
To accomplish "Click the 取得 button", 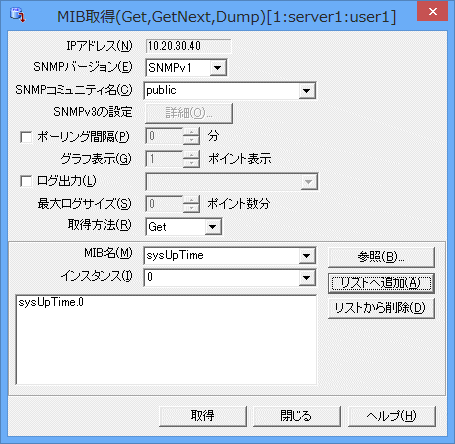I will 203,416.
